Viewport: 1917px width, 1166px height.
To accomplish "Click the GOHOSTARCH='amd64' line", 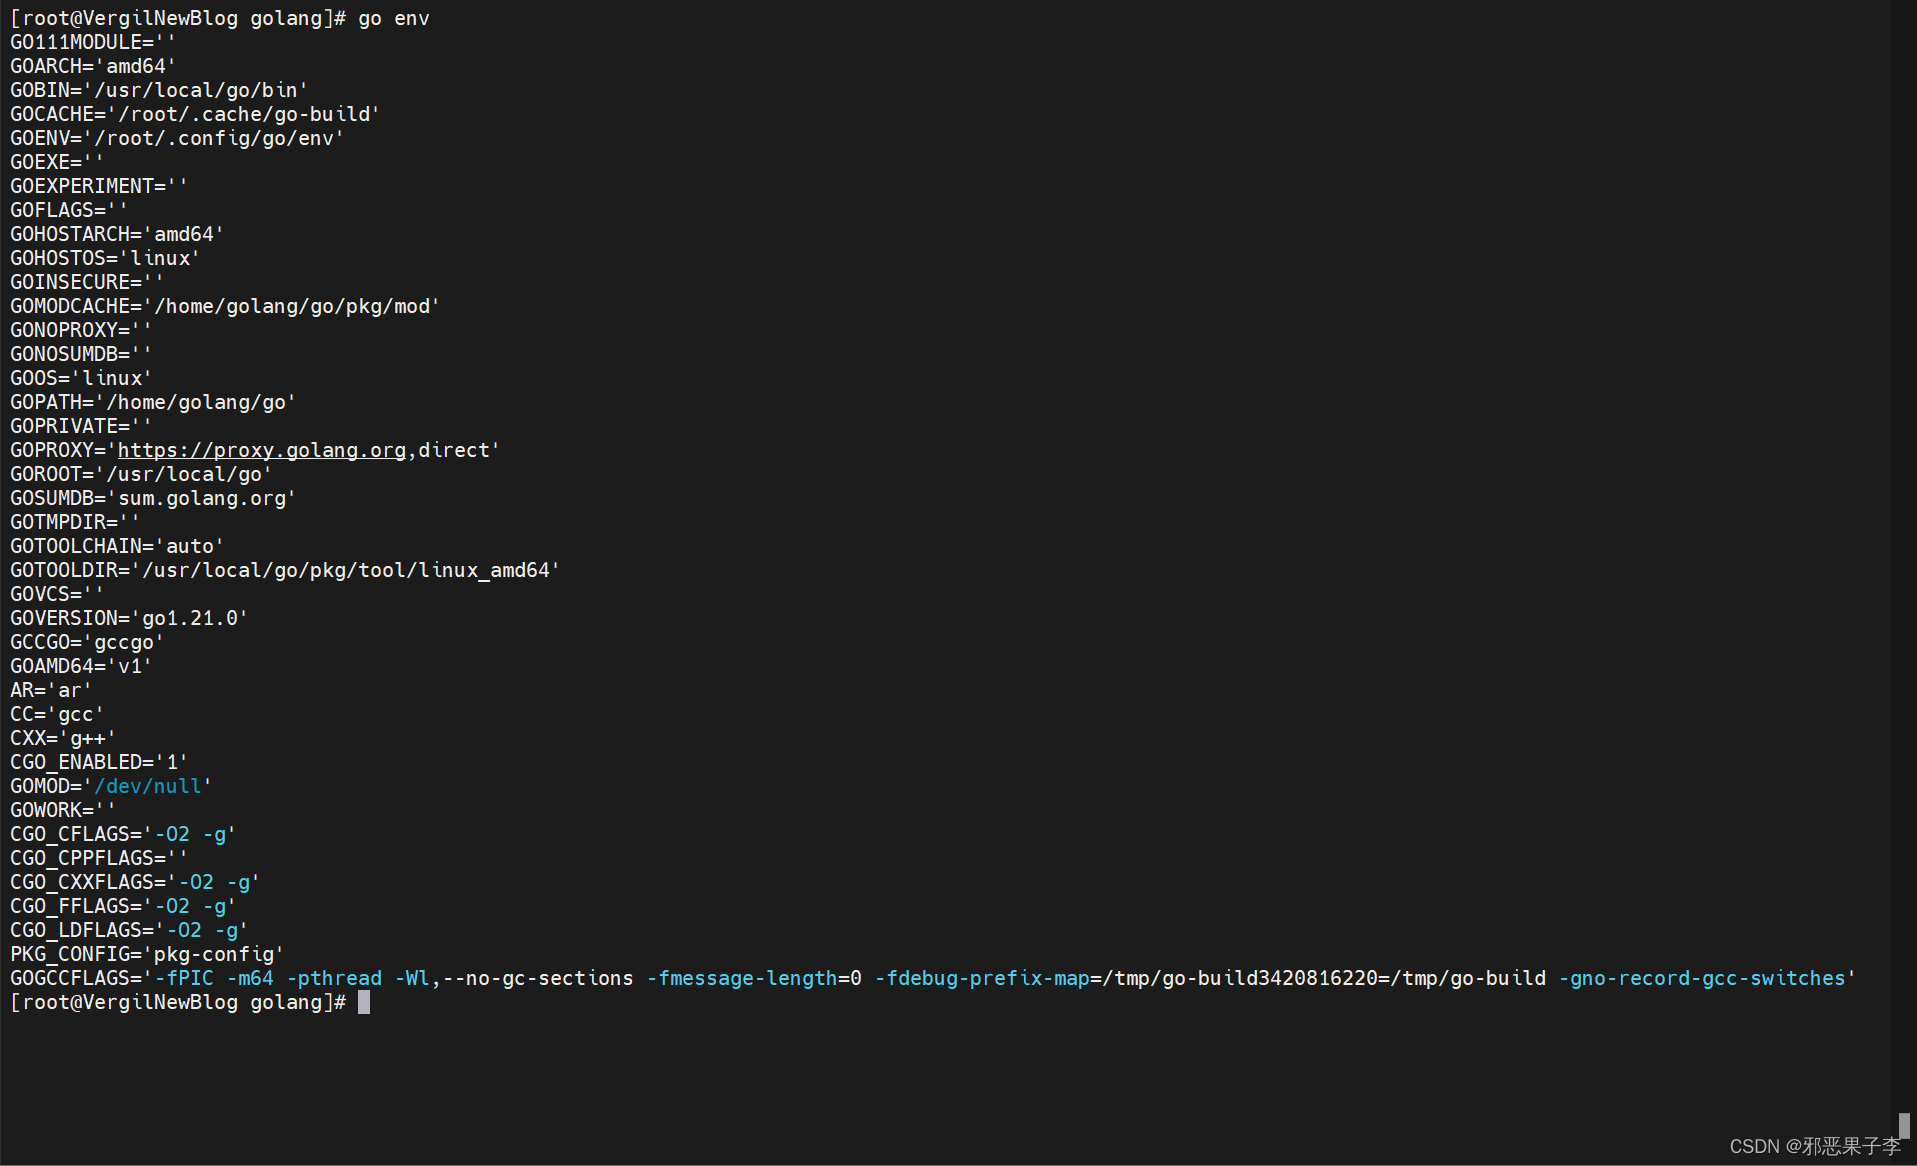I will 117,234.
